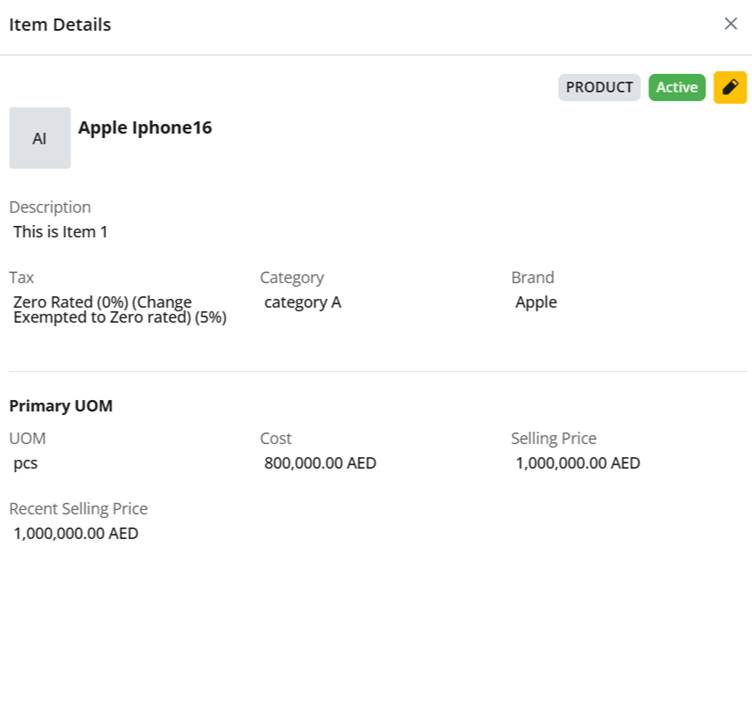Select the Apple Iphone16 item name
The image size is (752, 728).
pyautogui.click(x=145, y=128)
